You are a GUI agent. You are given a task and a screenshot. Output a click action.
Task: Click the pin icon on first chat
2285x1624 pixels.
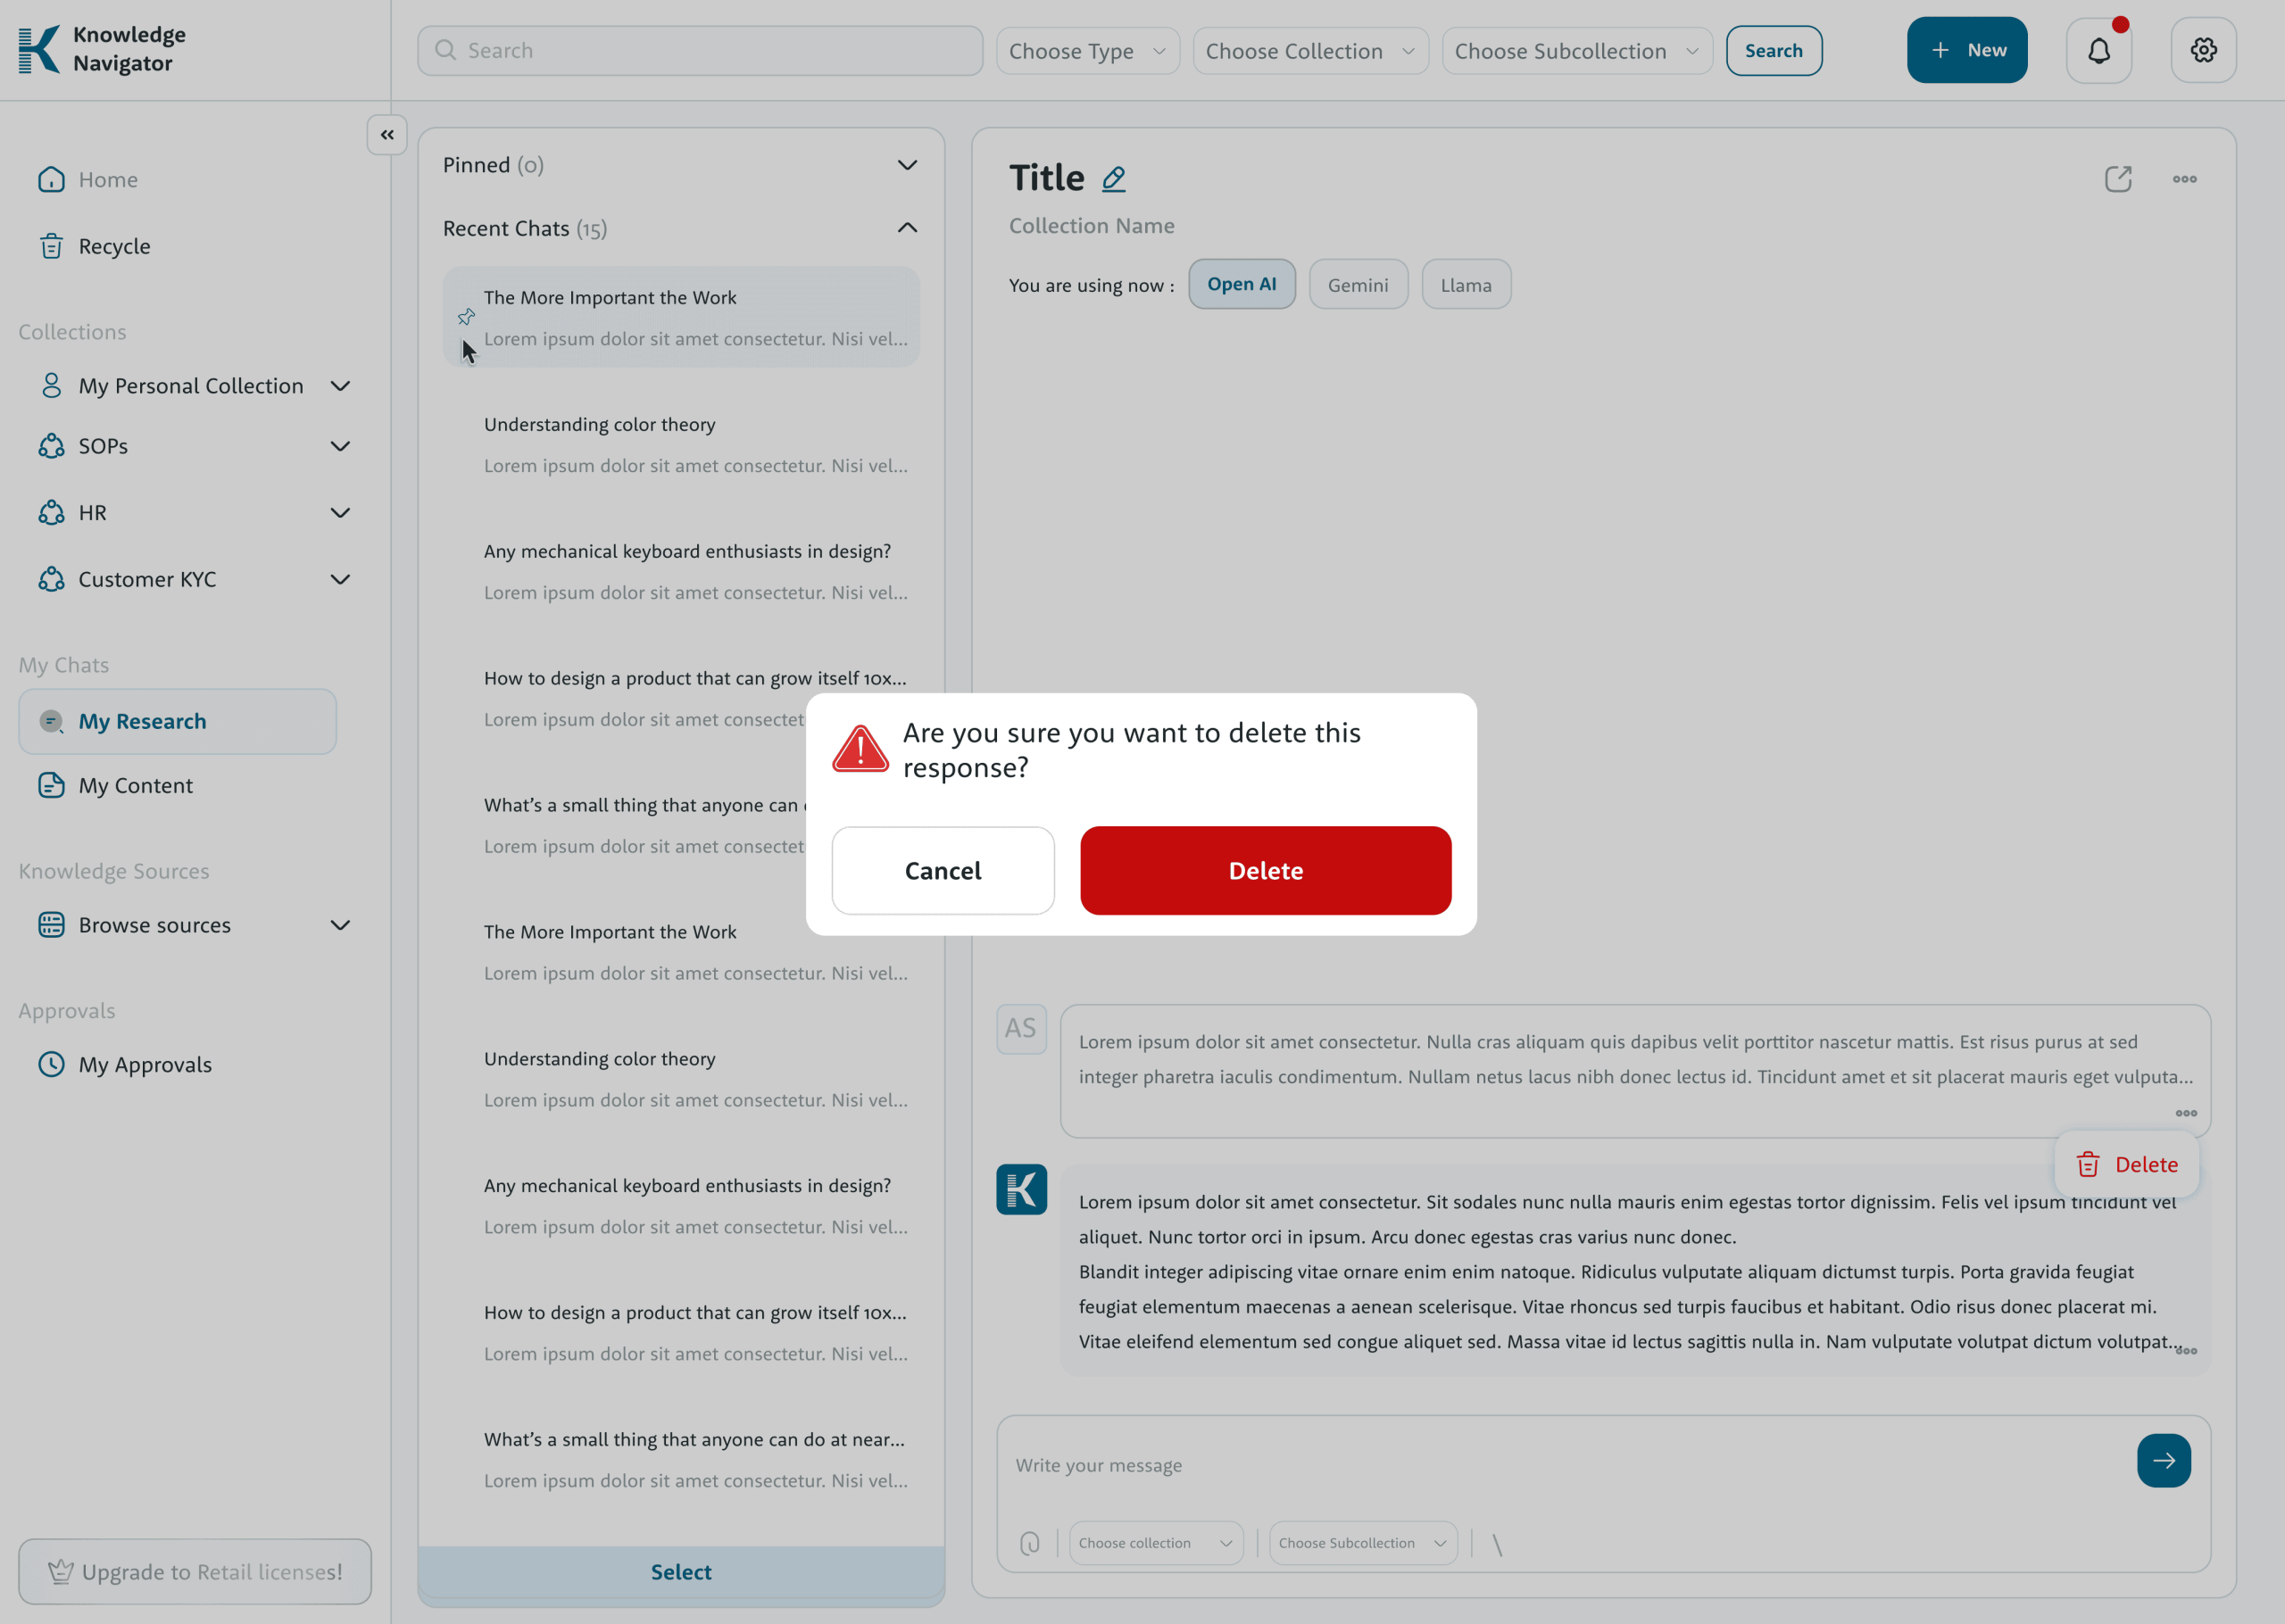pos(466,317)
